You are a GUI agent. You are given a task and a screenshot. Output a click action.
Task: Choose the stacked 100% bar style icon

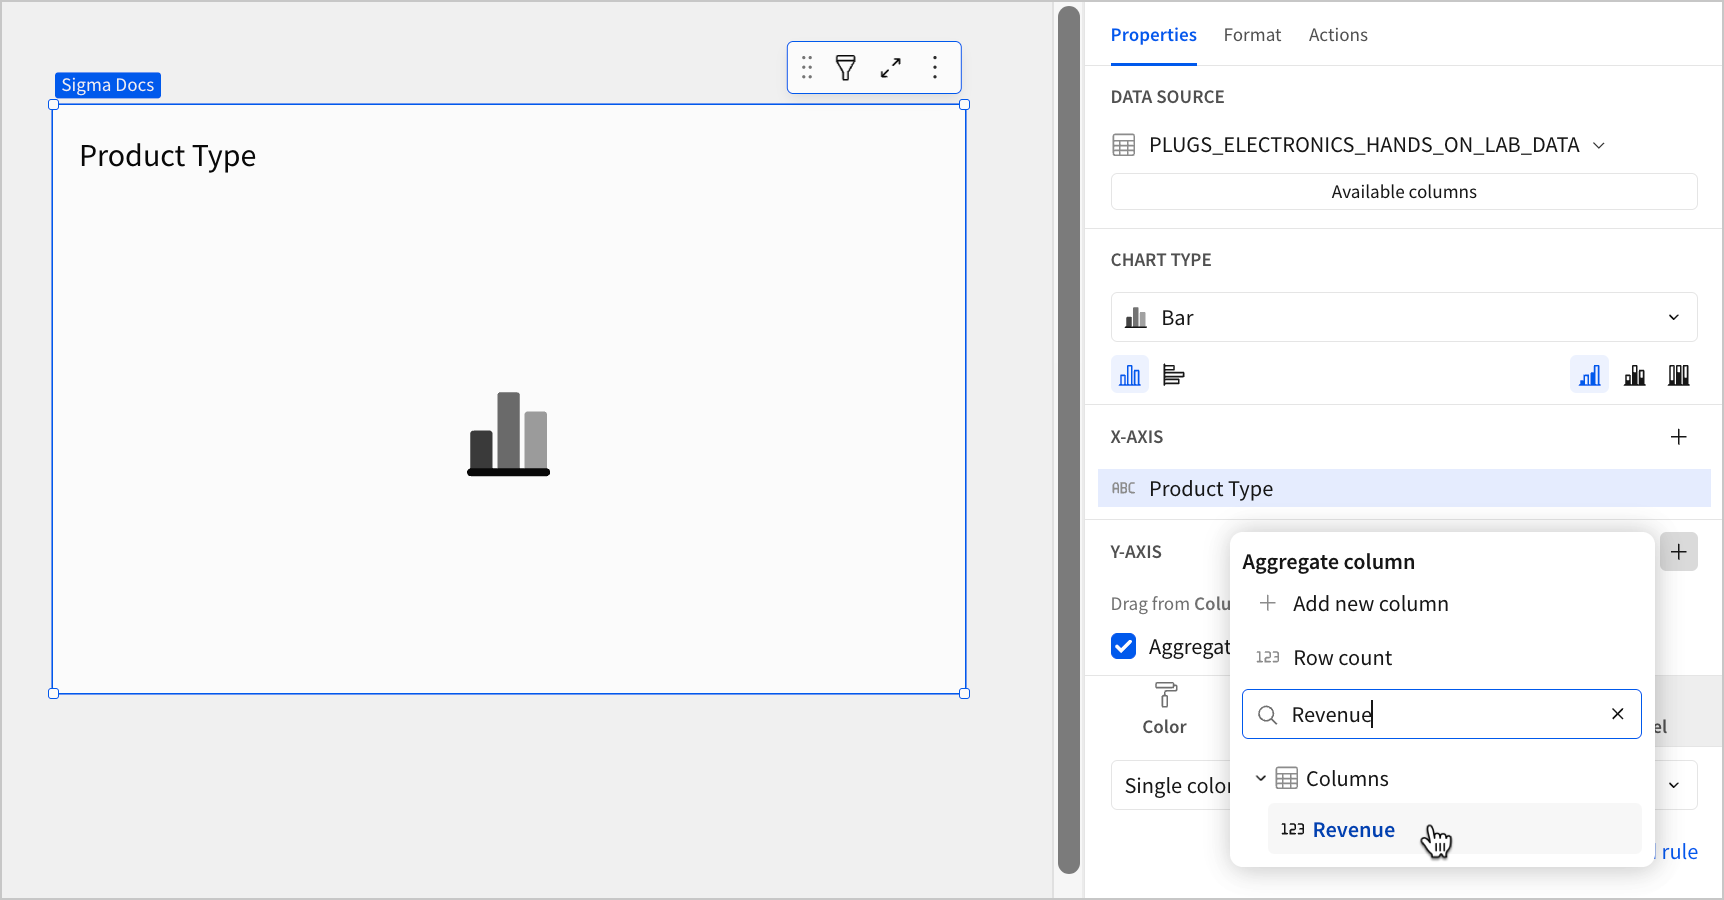point(1679,374)
